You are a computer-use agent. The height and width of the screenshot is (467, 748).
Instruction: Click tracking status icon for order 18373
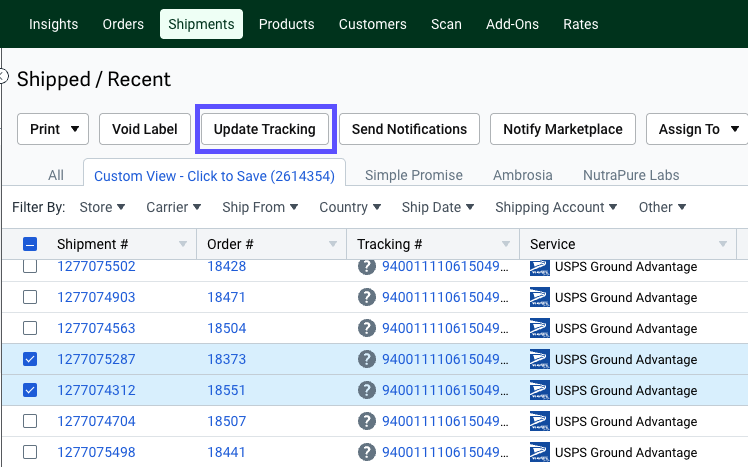point(367,359)
